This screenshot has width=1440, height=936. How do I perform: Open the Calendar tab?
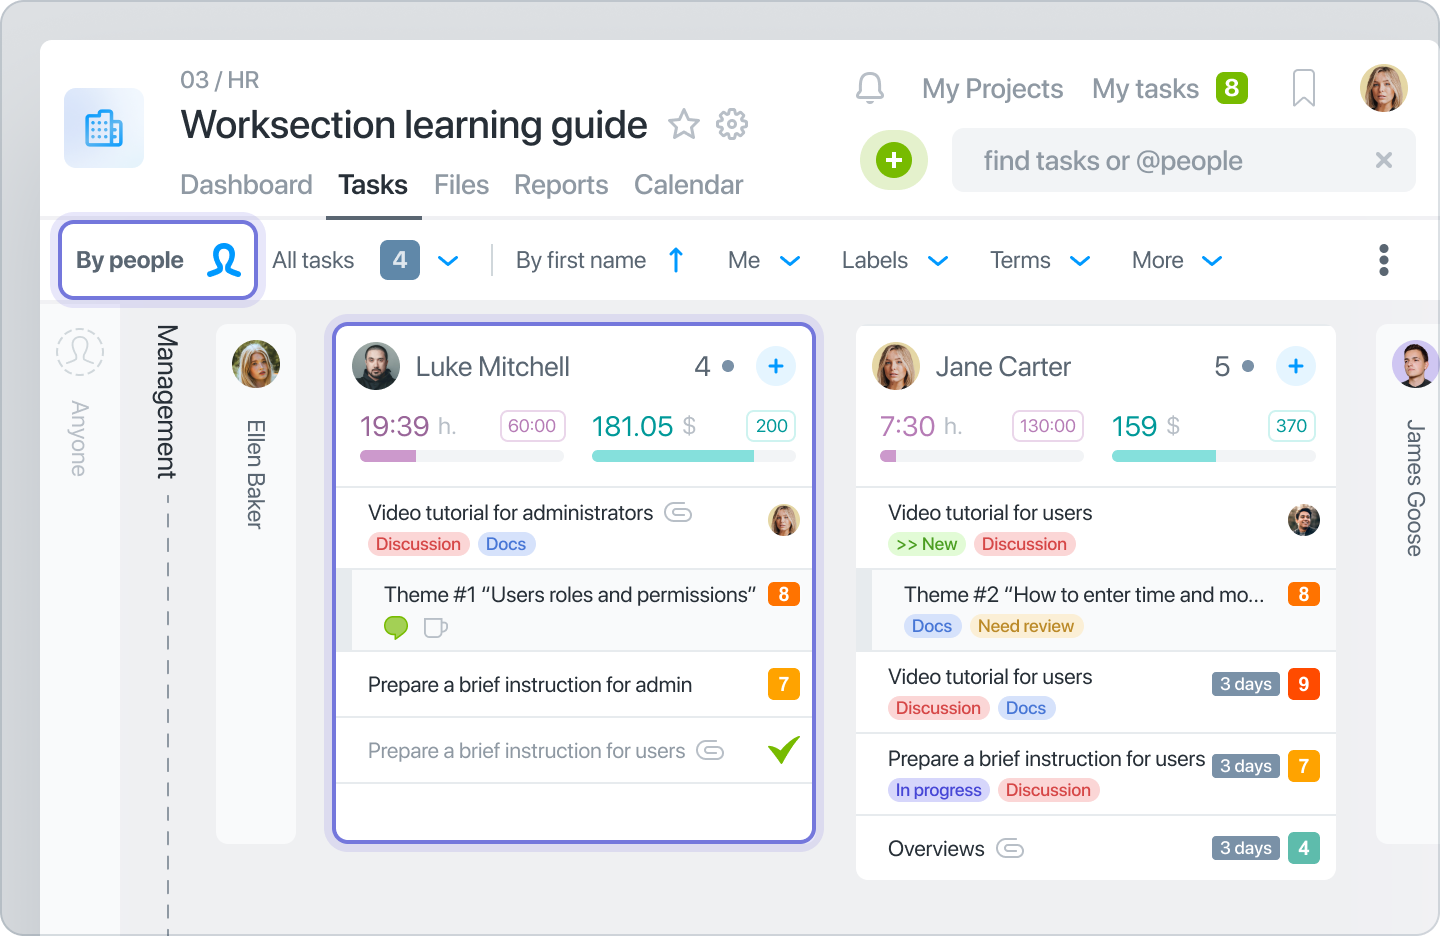click(x=688, y=185)
